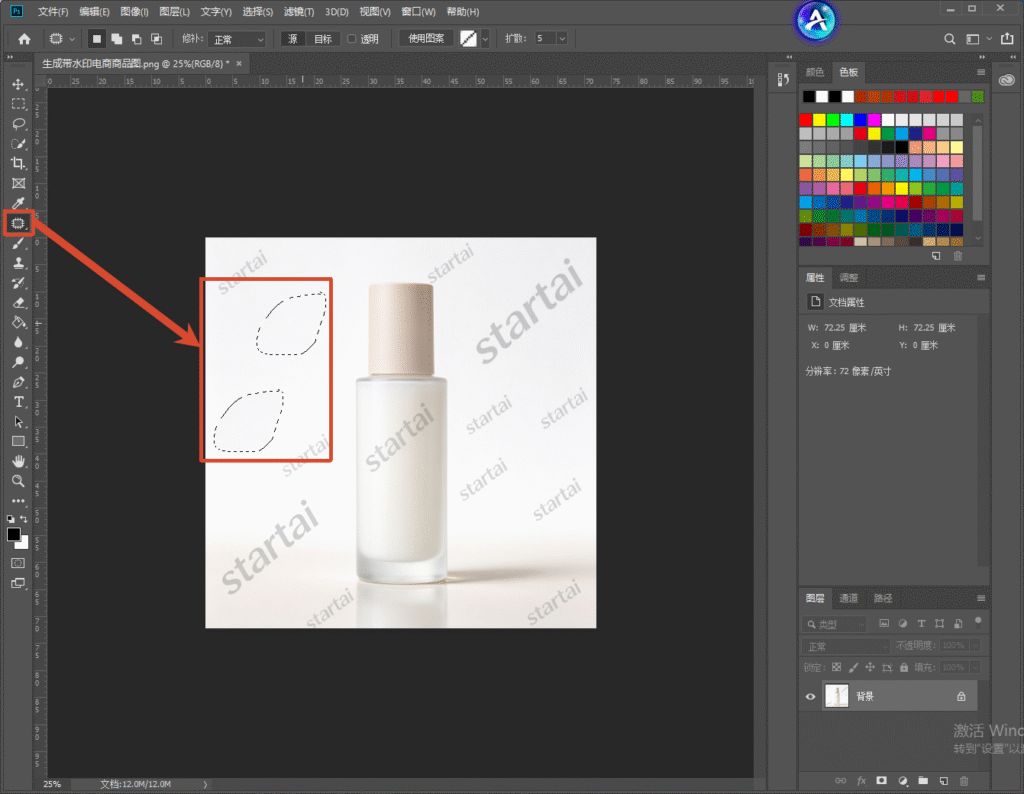
Task: Click the delete layer trash icon
Action: pos(964,781)
